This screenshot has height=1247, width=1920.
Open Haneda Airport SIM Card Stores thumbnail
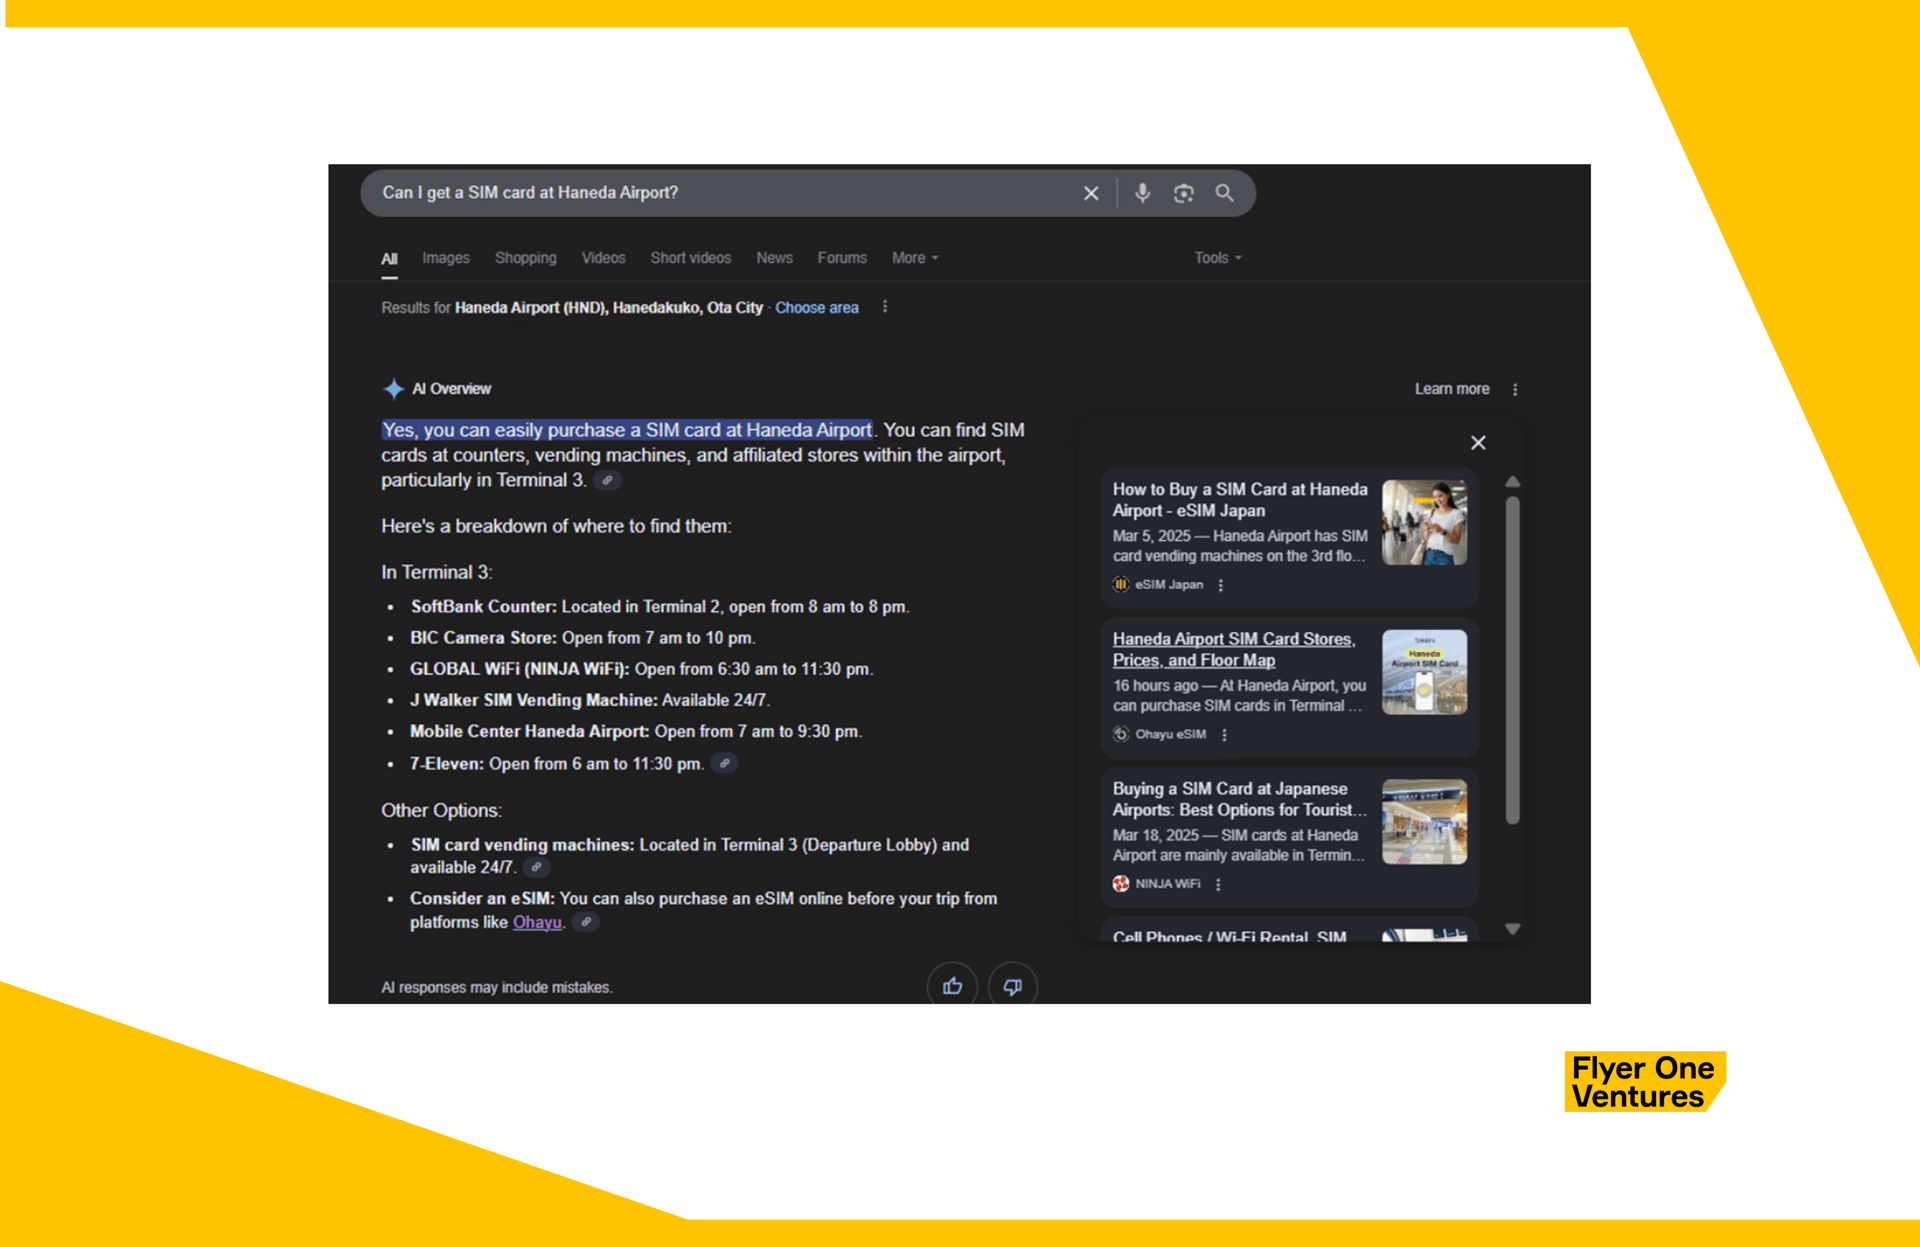(x=1424, y=672)
